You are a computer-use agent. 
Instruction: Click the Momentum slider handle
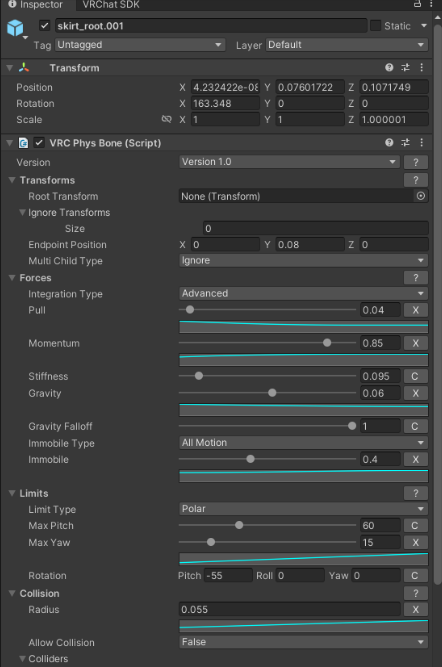pyautogui.click(x=327, y=343)
